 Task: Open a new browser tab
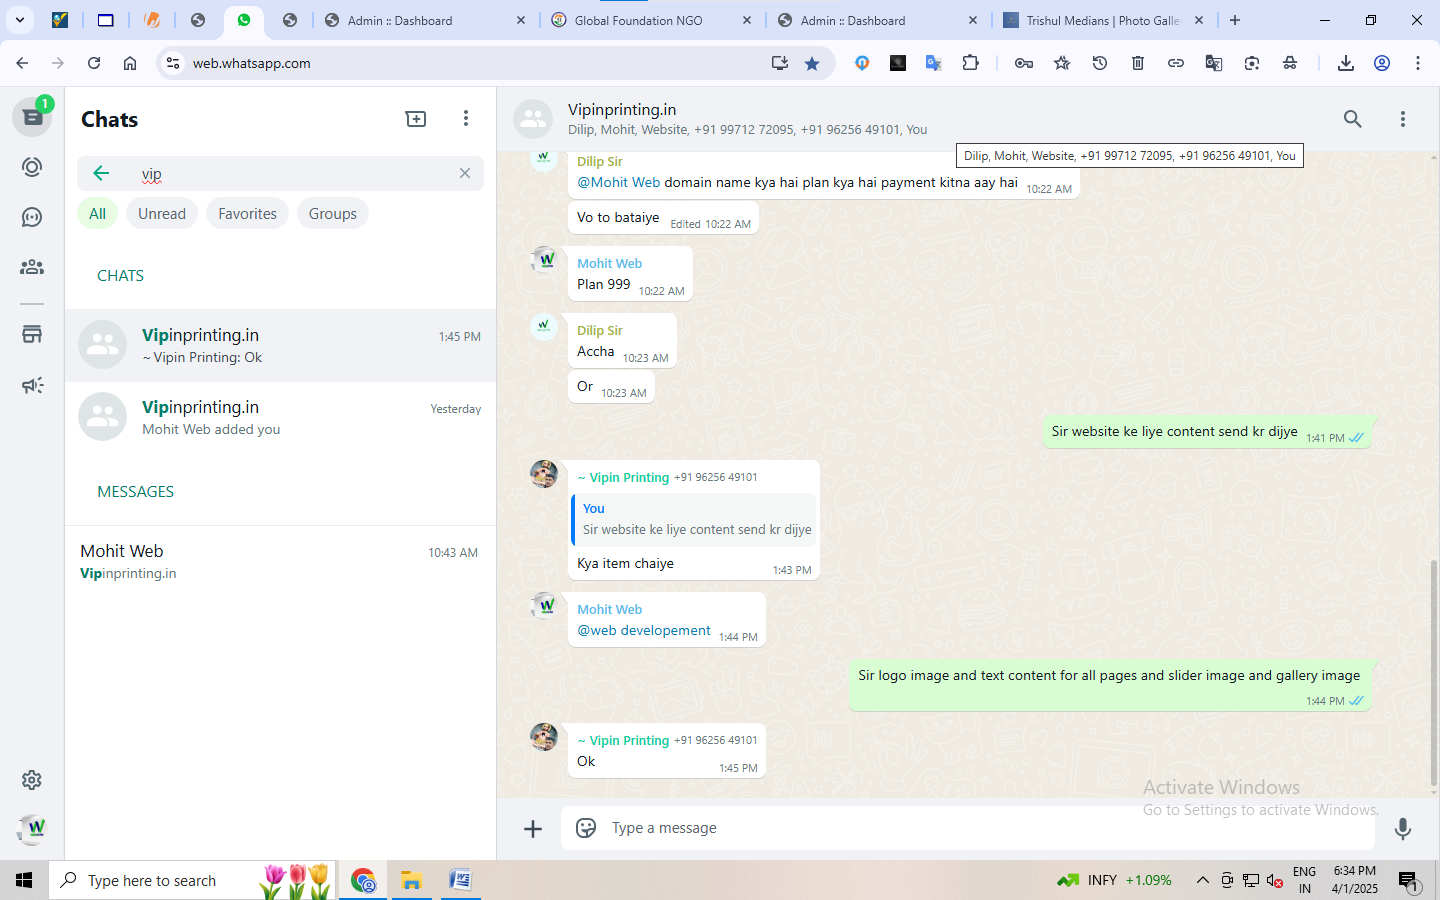[x=1235, y=20]
